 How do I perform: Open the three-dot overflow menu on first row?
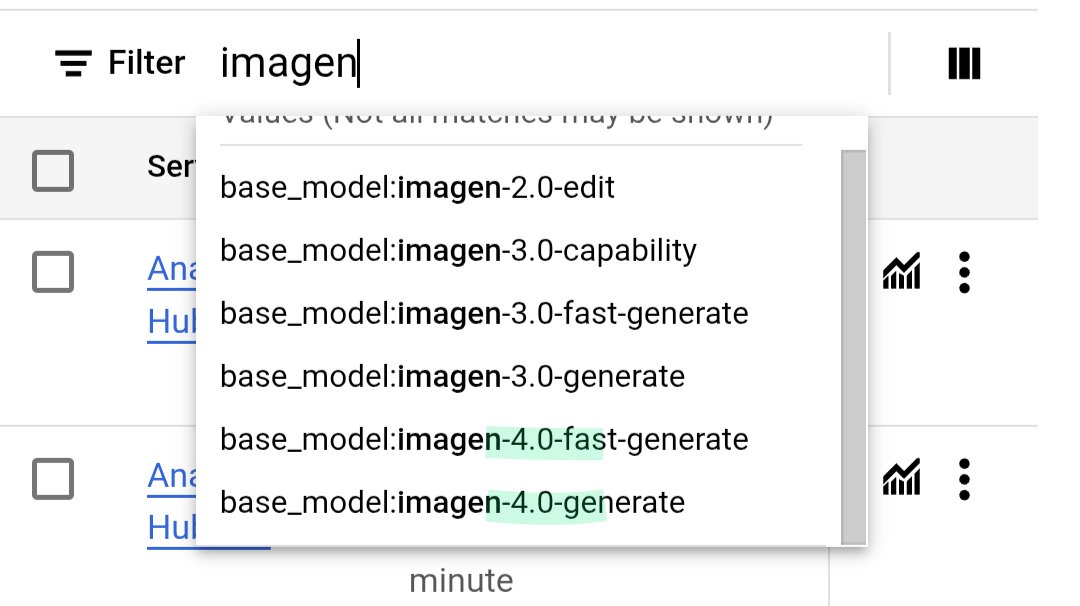[964, 272]
